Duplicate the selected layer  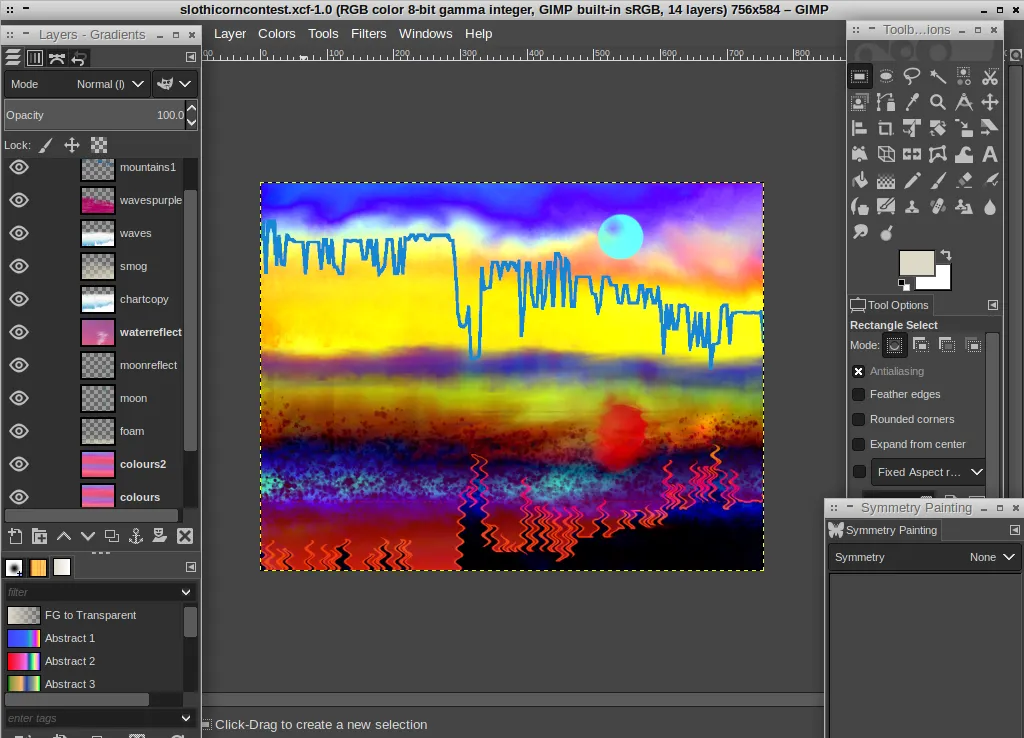pyautogui.click(x=112, y=536)
